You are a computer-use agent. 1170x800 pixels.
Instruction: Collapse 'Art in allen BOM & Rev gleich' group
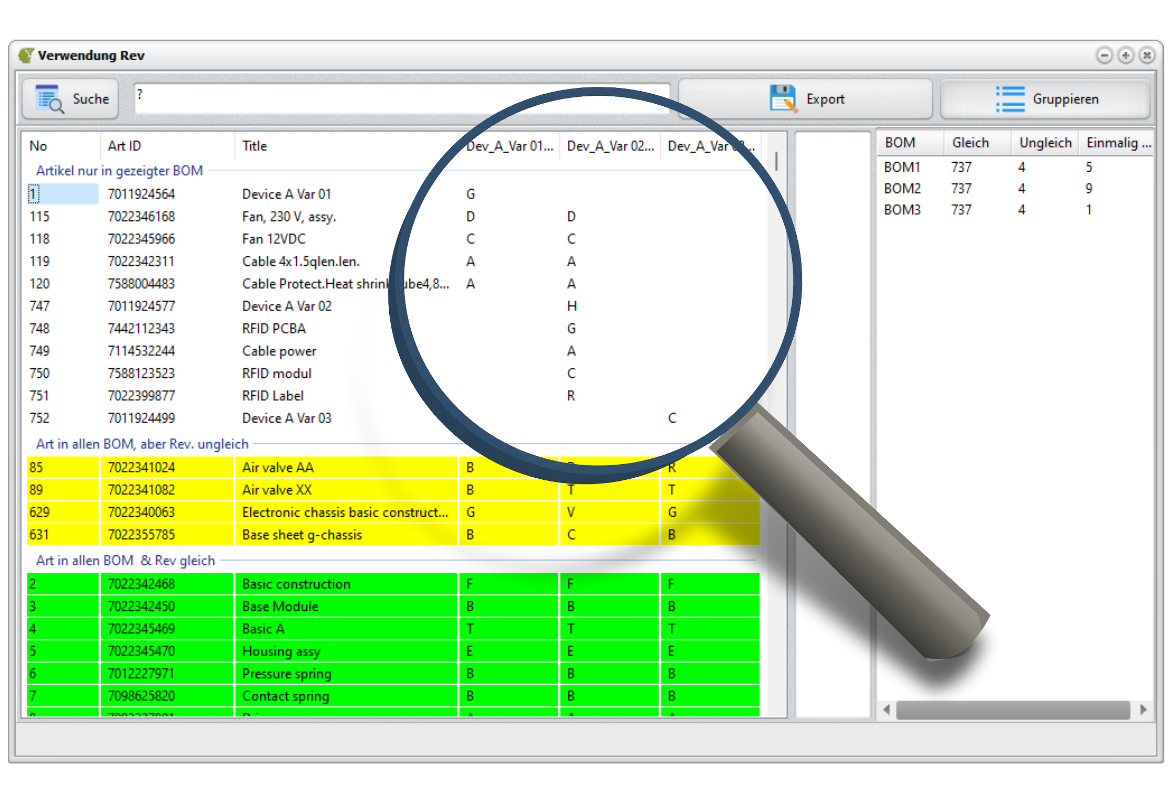(x=125, y=561)
